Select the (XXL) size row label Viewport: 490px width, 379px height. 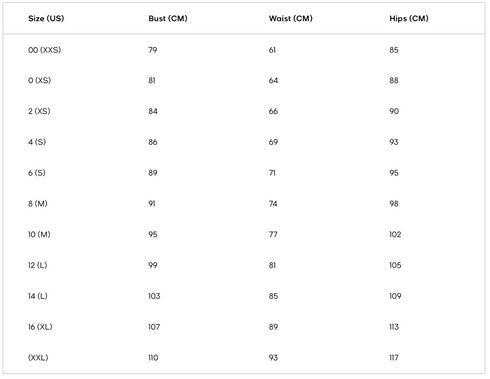pos(38,358)
